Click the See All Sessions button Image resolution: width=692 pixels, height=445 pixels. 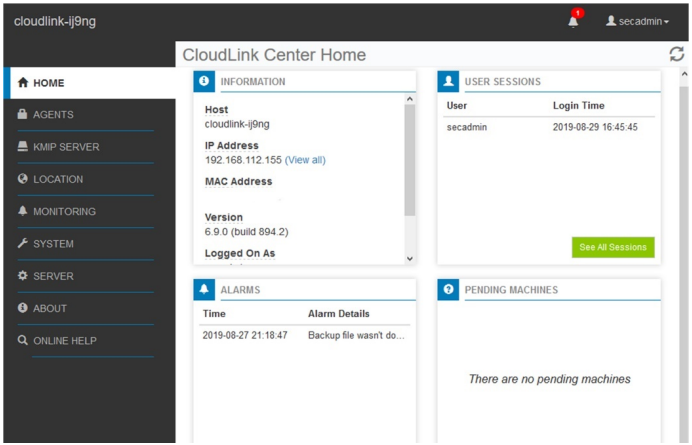[613, 247]
